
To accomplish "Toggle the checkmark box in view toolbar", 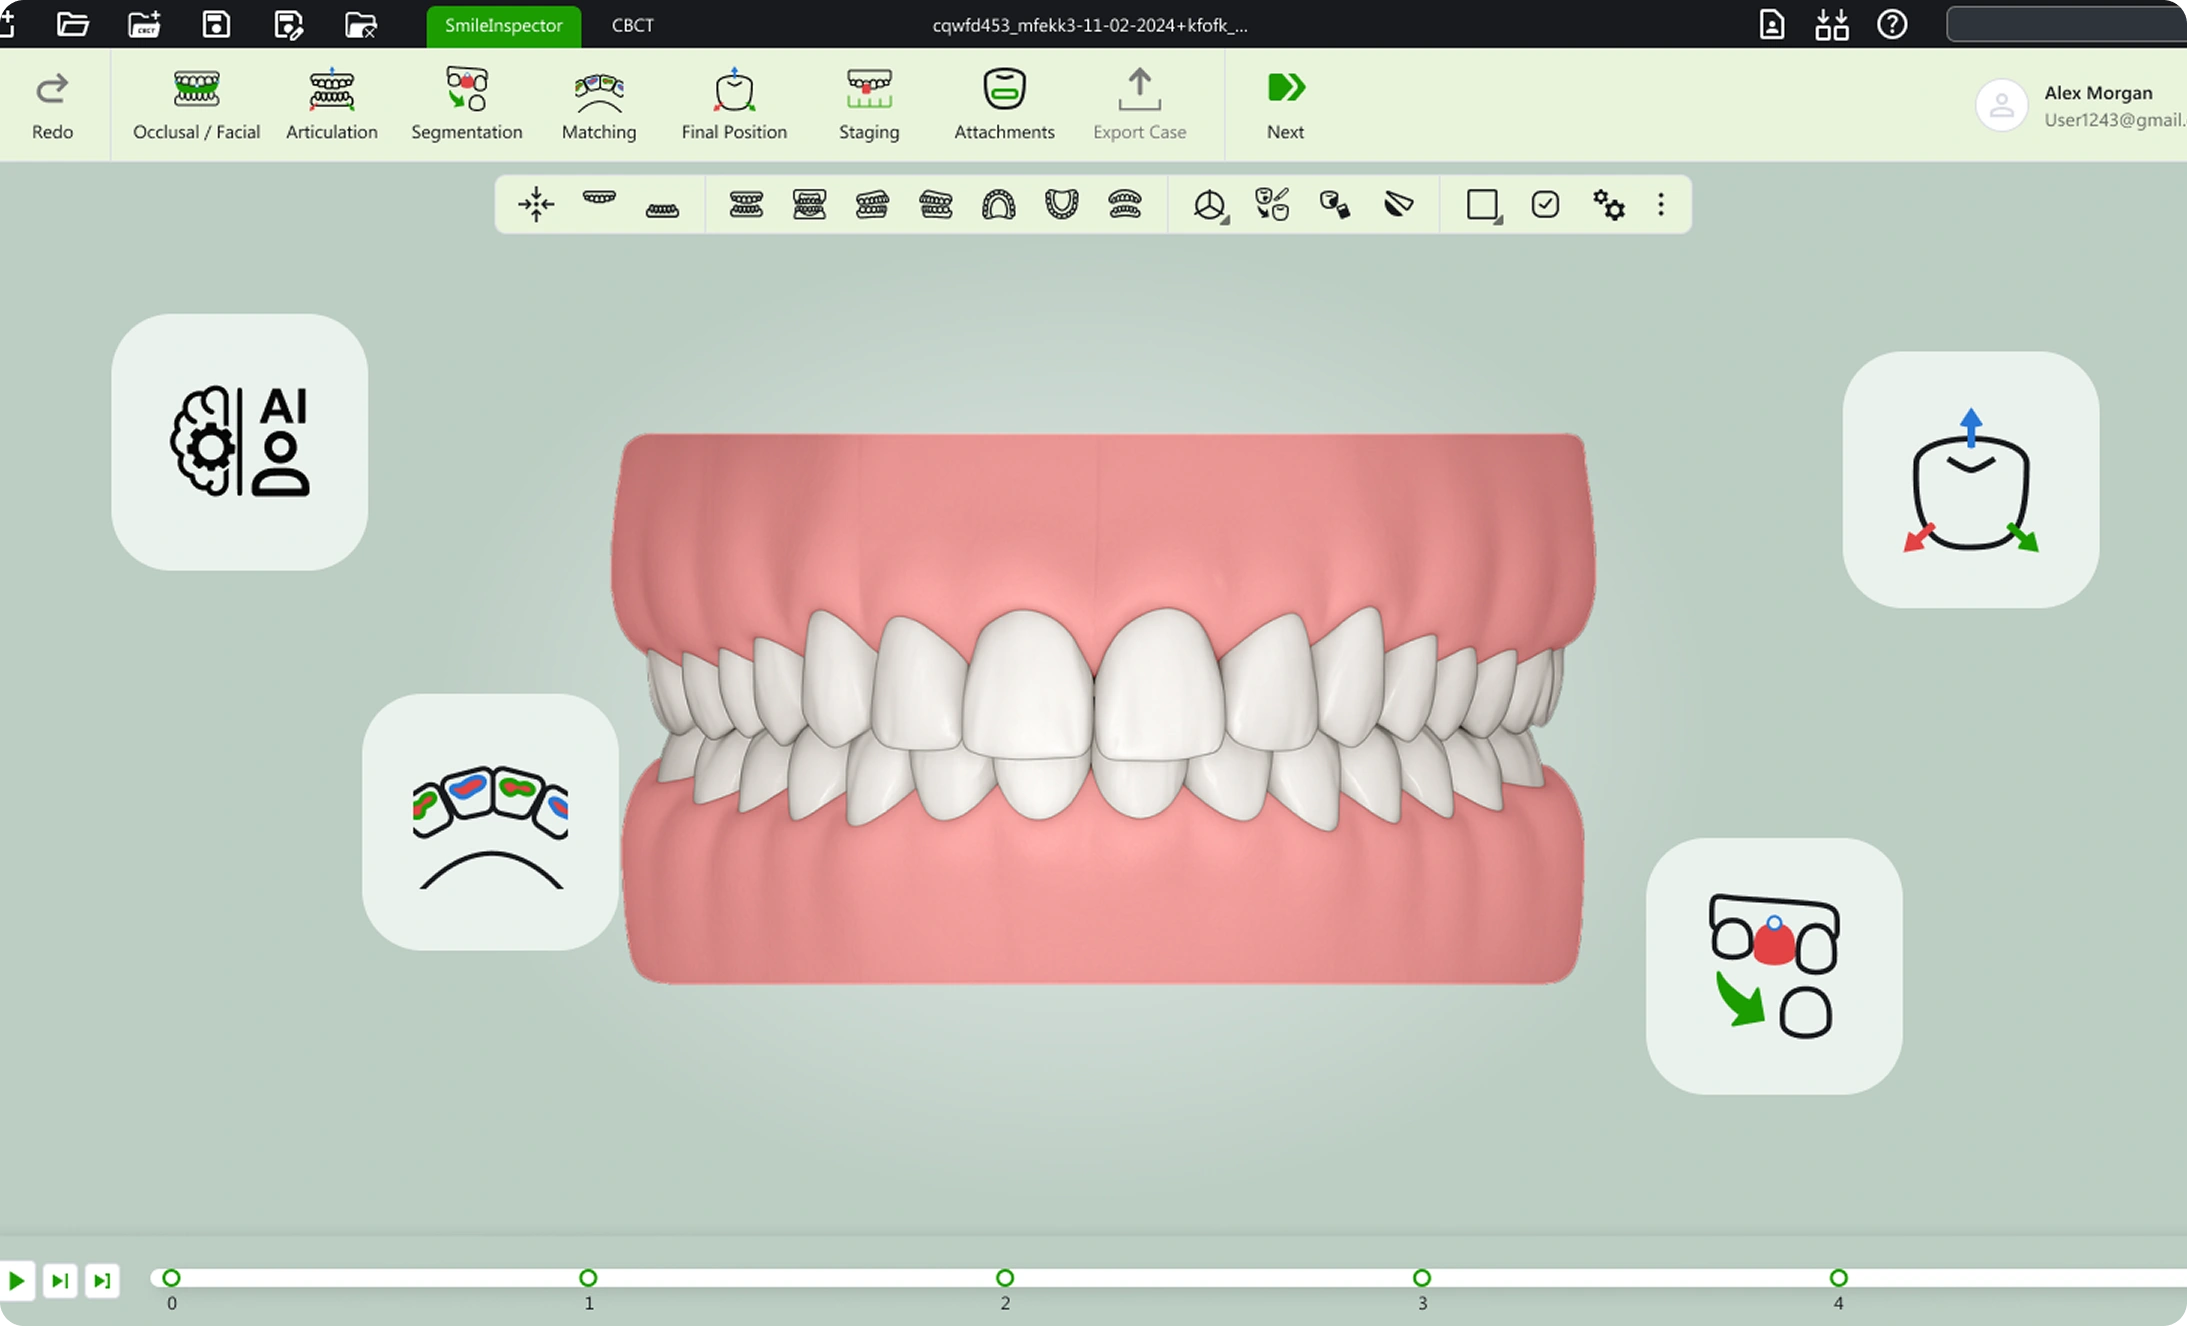I will [1545, 205].
